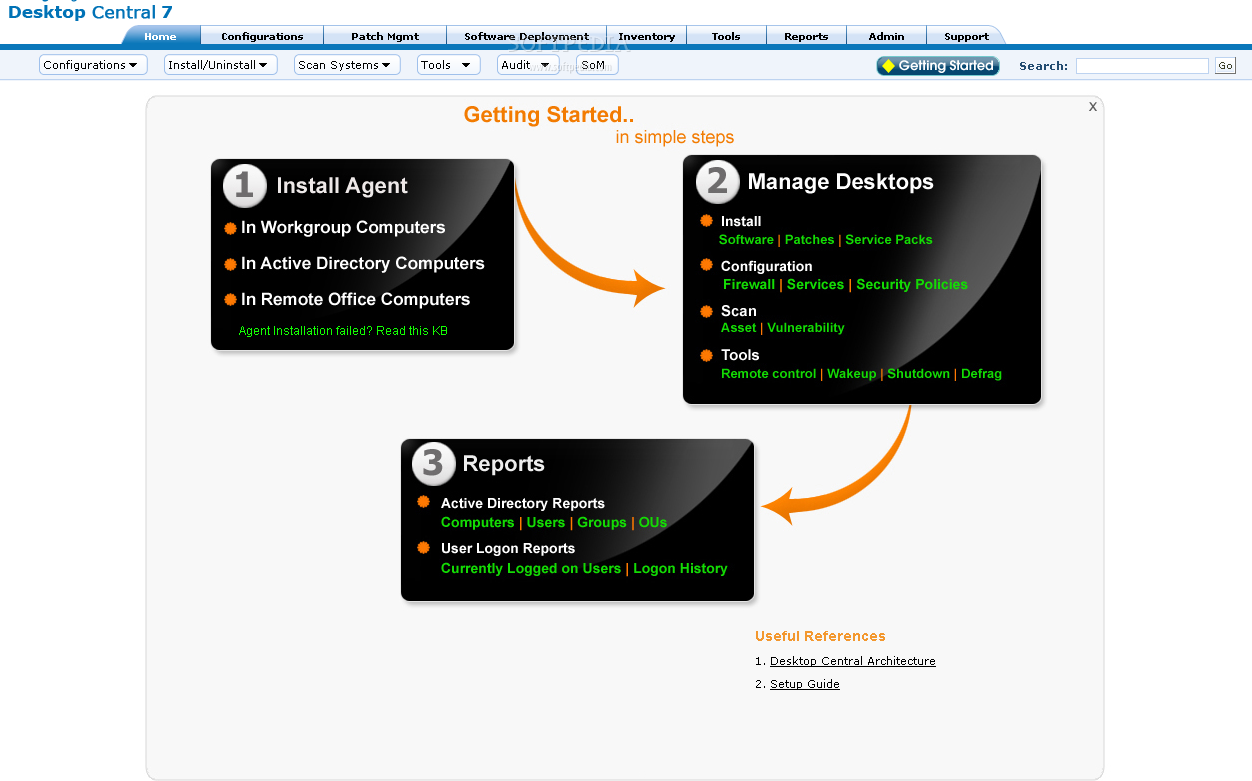Click the Useful References heading

820,636
